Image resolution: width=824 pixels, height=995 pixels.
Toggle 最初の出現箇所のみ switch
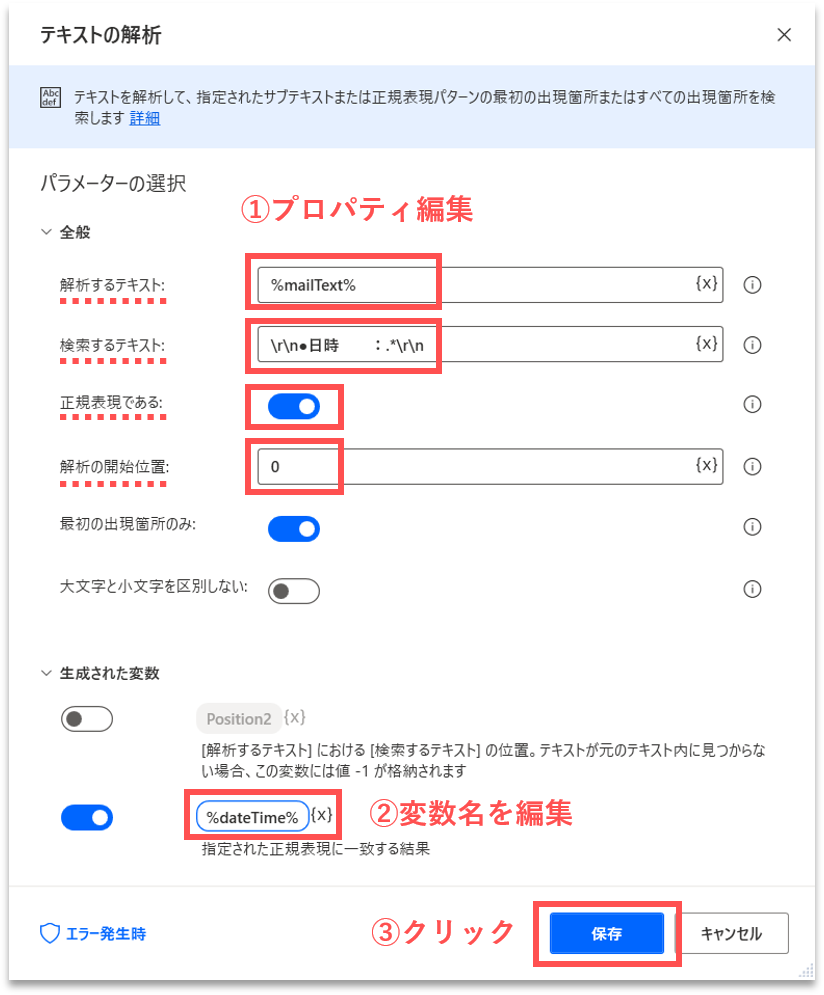[294, 529]
